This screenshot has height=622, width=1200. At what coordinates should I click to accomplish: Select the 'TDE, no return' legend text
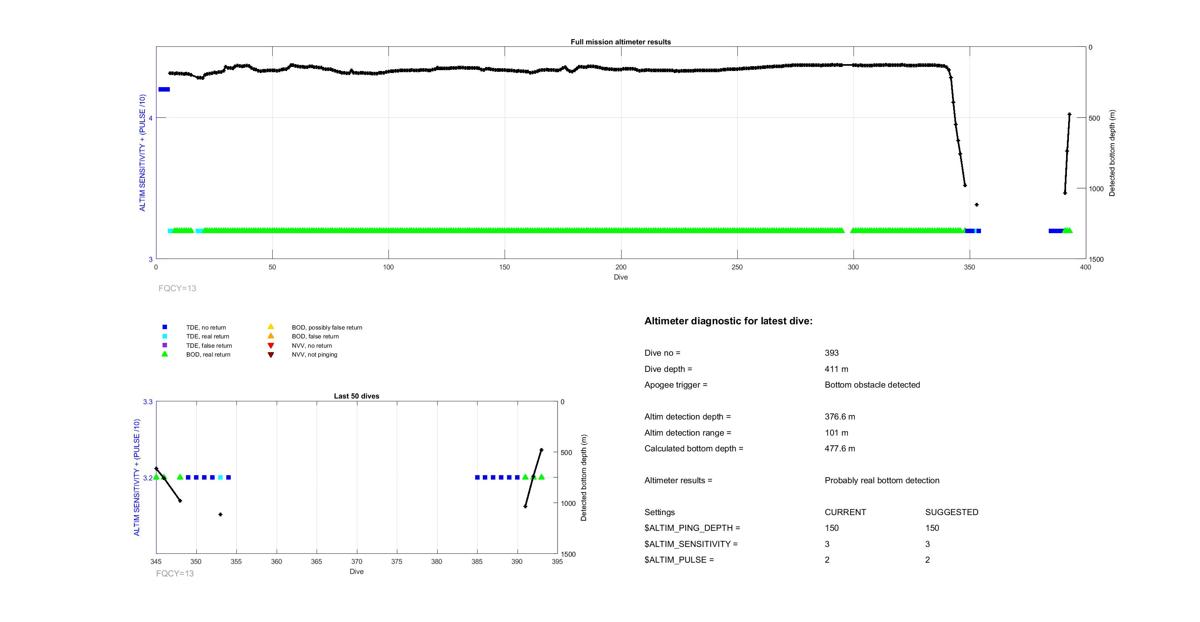click(208, 327)
